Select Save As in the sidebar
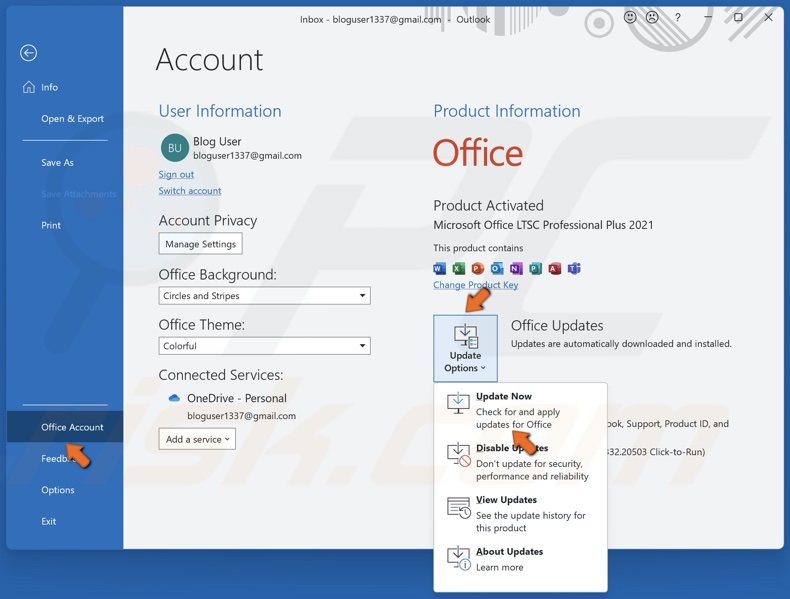The height and width of the screenshot is (599, 790). coord(57,163)
